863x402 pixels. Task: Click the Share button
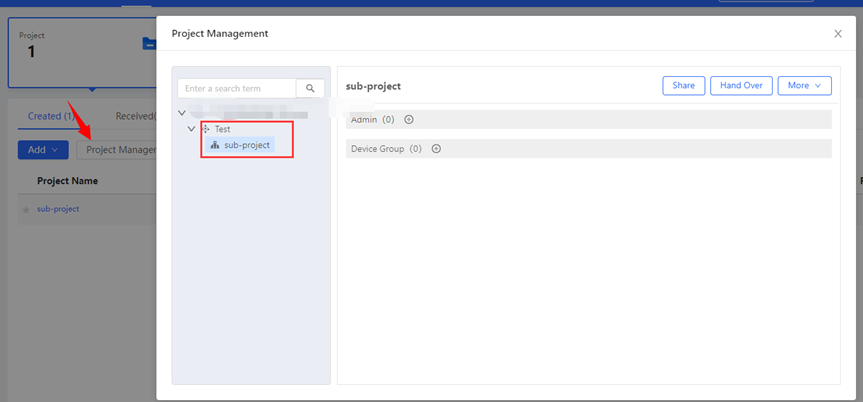[x=684, y=85]
